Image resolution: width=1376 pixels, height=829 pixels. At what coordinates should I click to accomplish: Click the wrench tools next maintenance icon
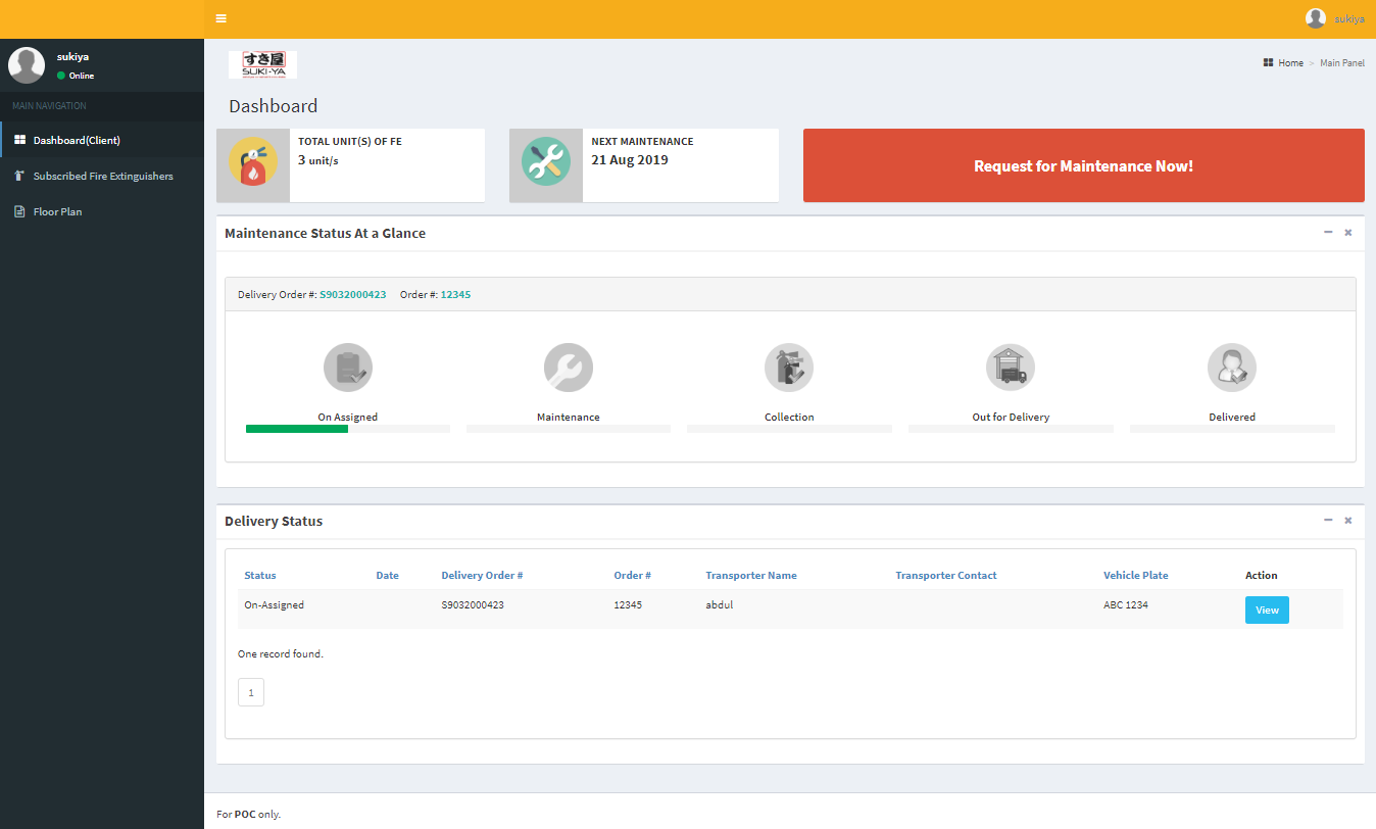pyautogui.click(x=546, y=165)
